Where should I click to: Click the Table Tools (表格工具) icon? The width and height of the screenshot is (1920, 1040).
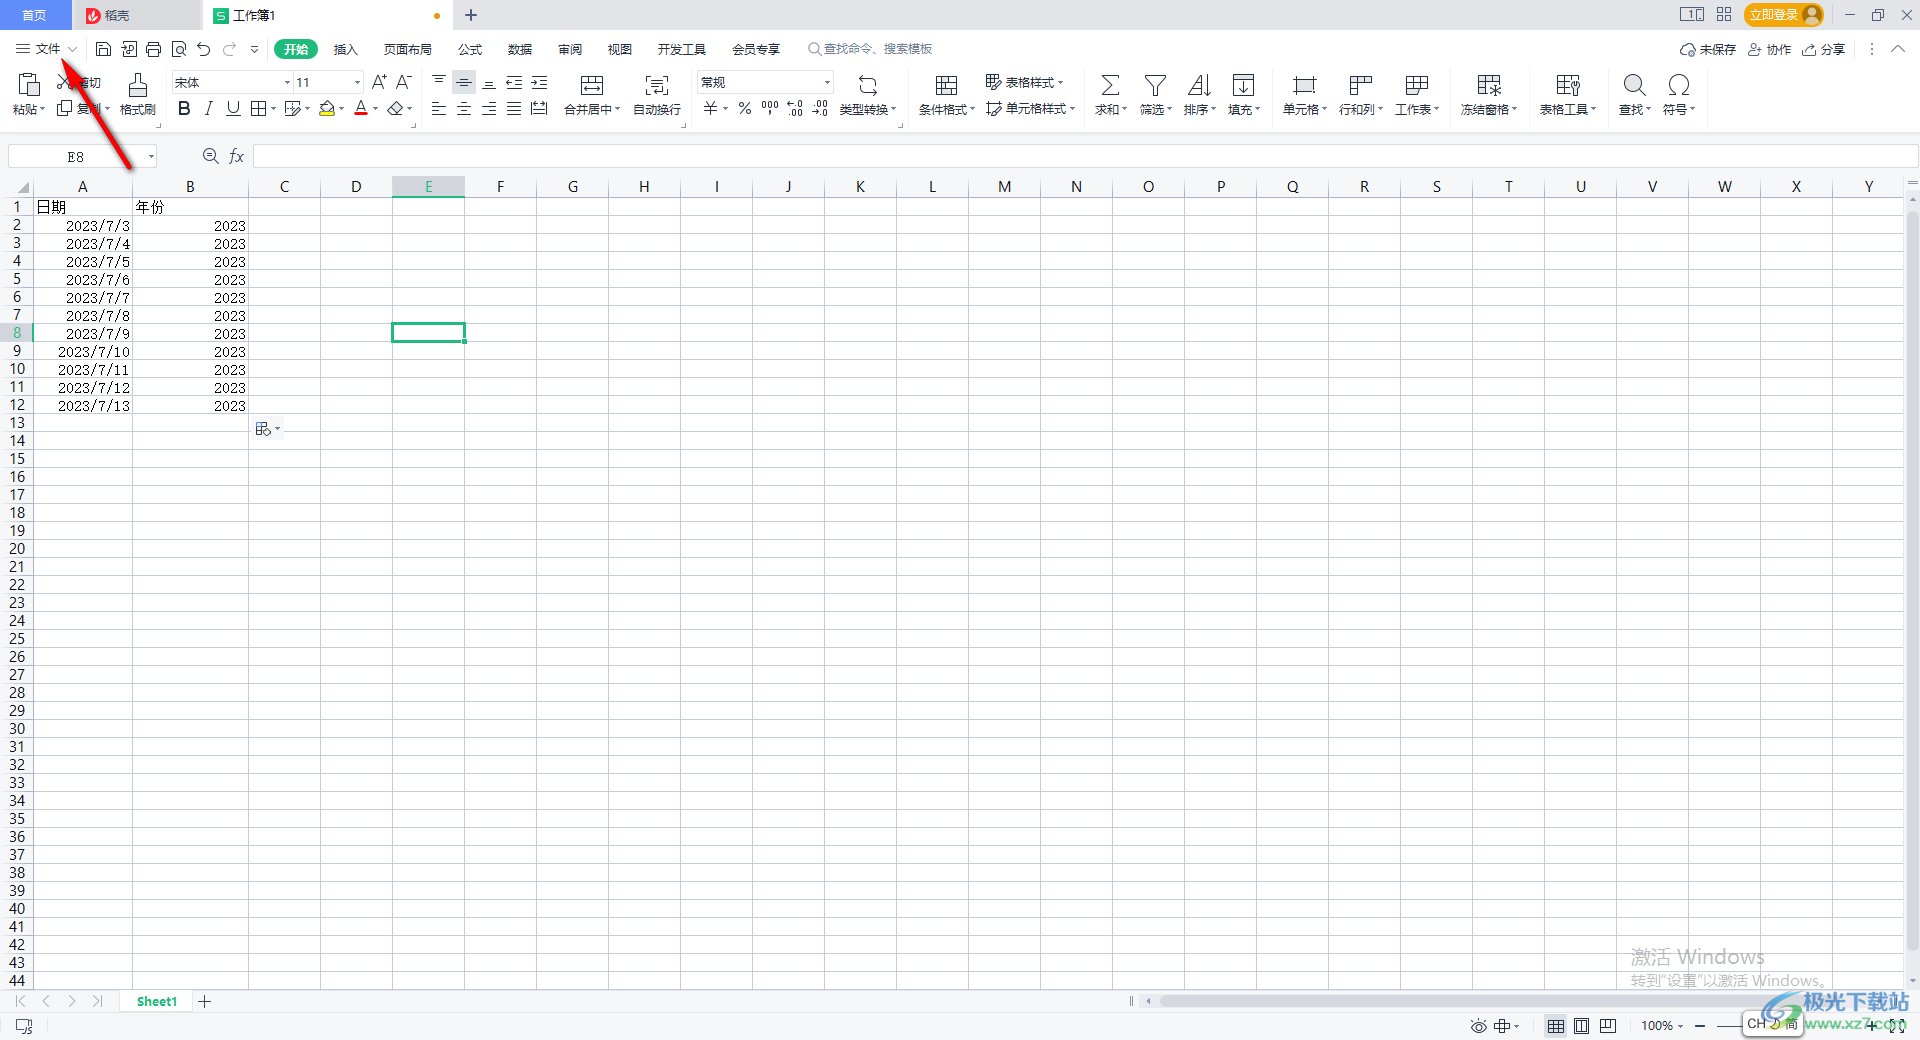(1568, 85)
